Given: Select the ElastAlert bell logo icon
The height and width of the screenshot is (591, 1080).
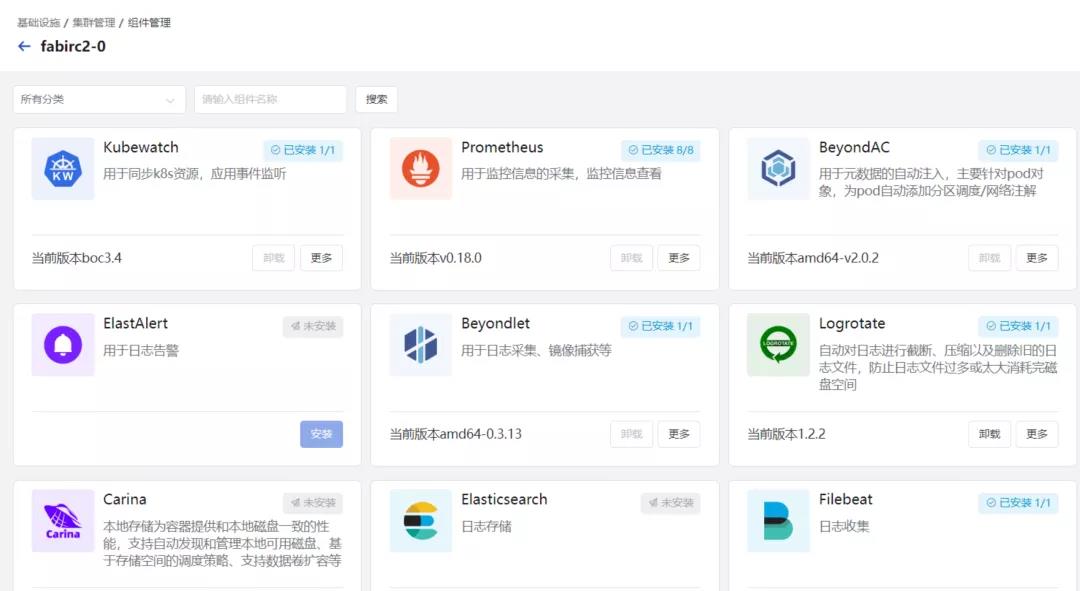Looking at the screenshot, I should [63, 344].
